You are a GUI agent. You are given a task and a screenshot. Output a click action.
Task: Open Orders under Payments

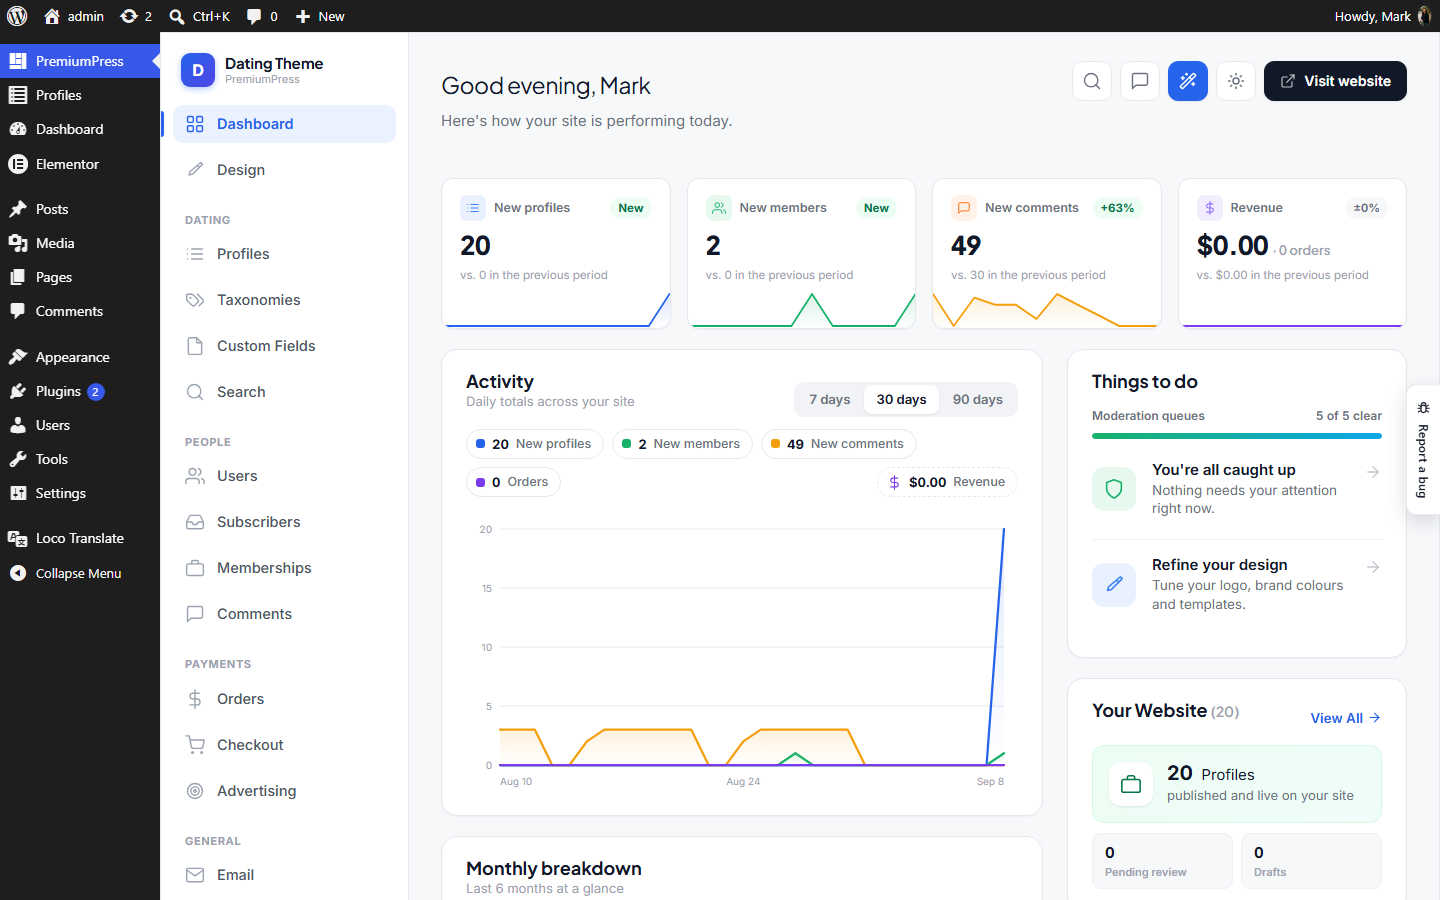point(284,699)
